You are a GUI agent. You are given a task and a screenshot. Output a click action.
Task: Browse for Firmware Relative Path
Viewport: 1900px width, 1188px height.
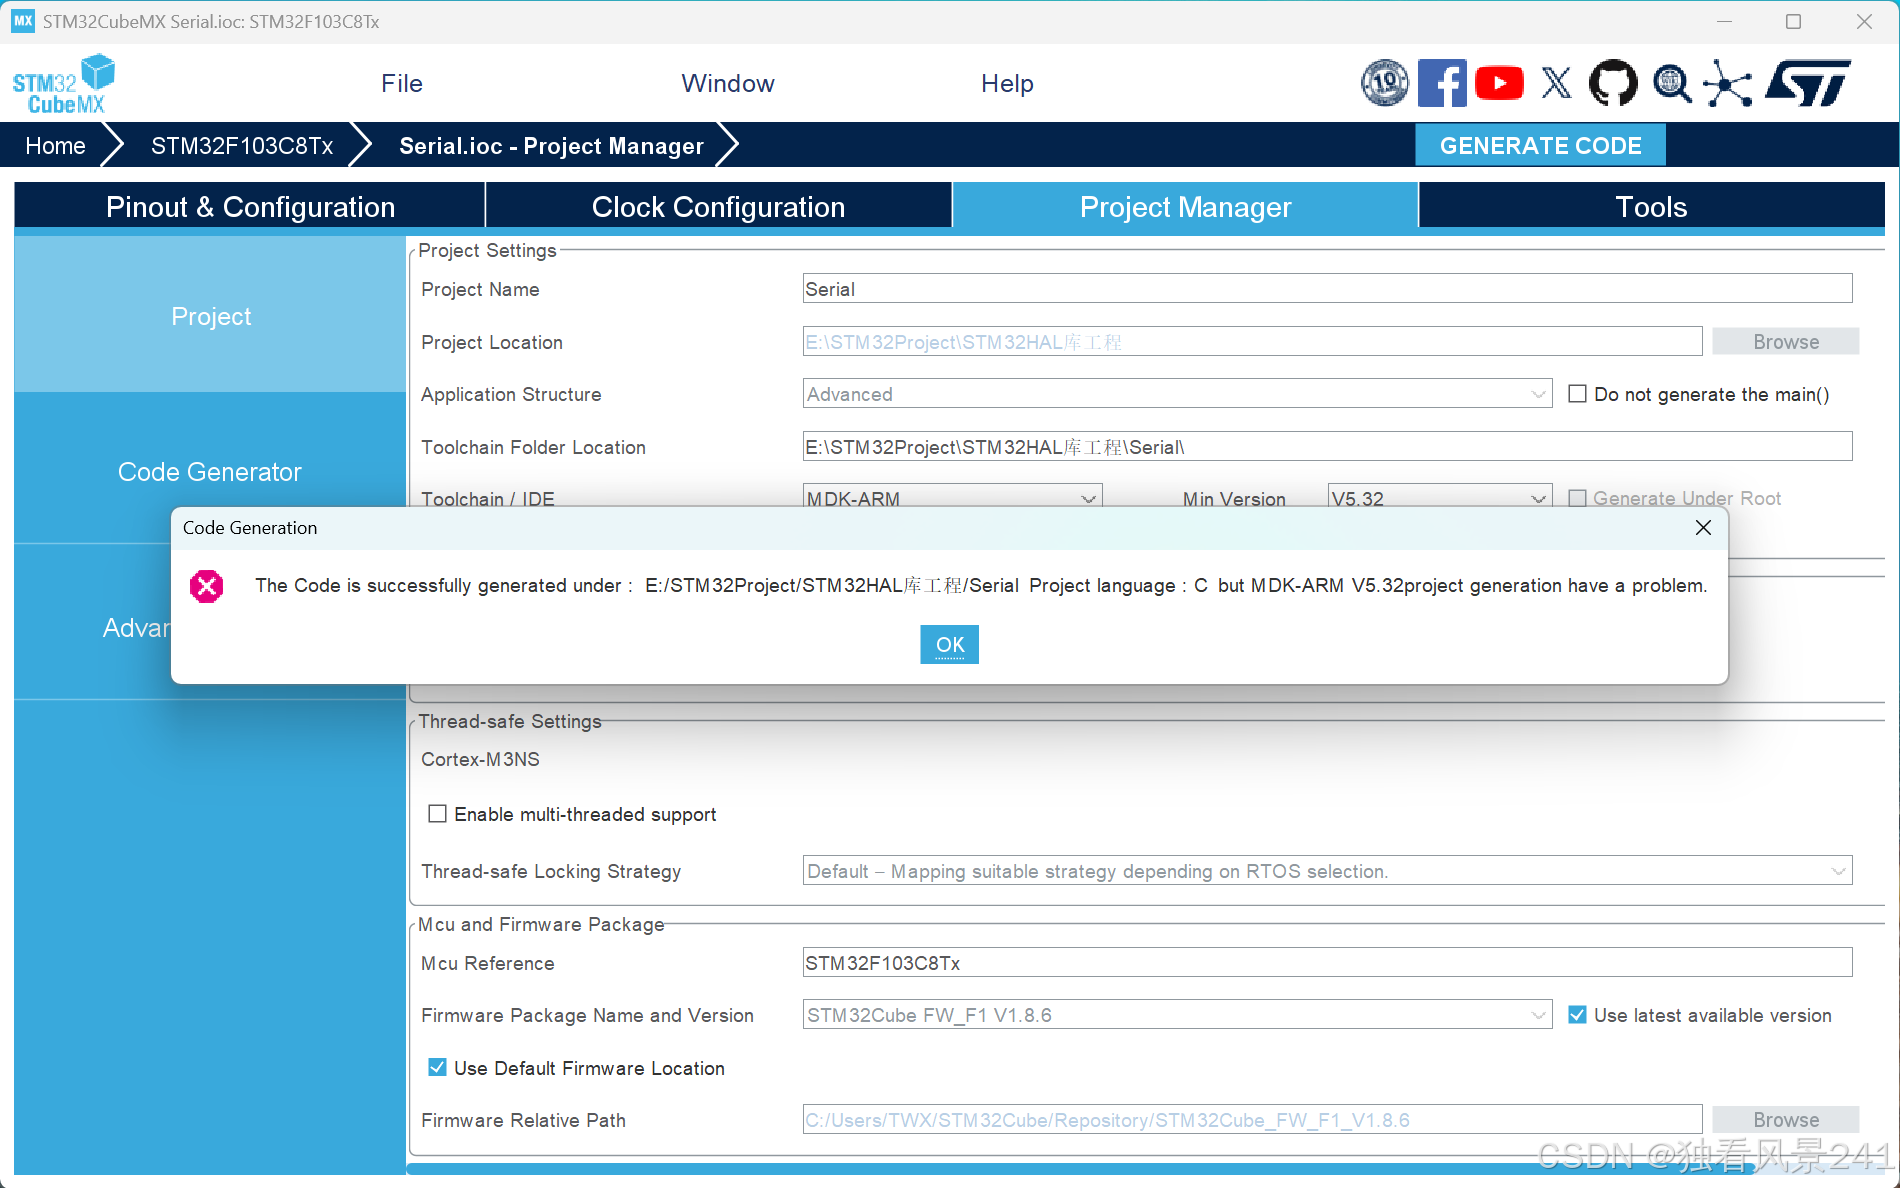[1786, 1120]
